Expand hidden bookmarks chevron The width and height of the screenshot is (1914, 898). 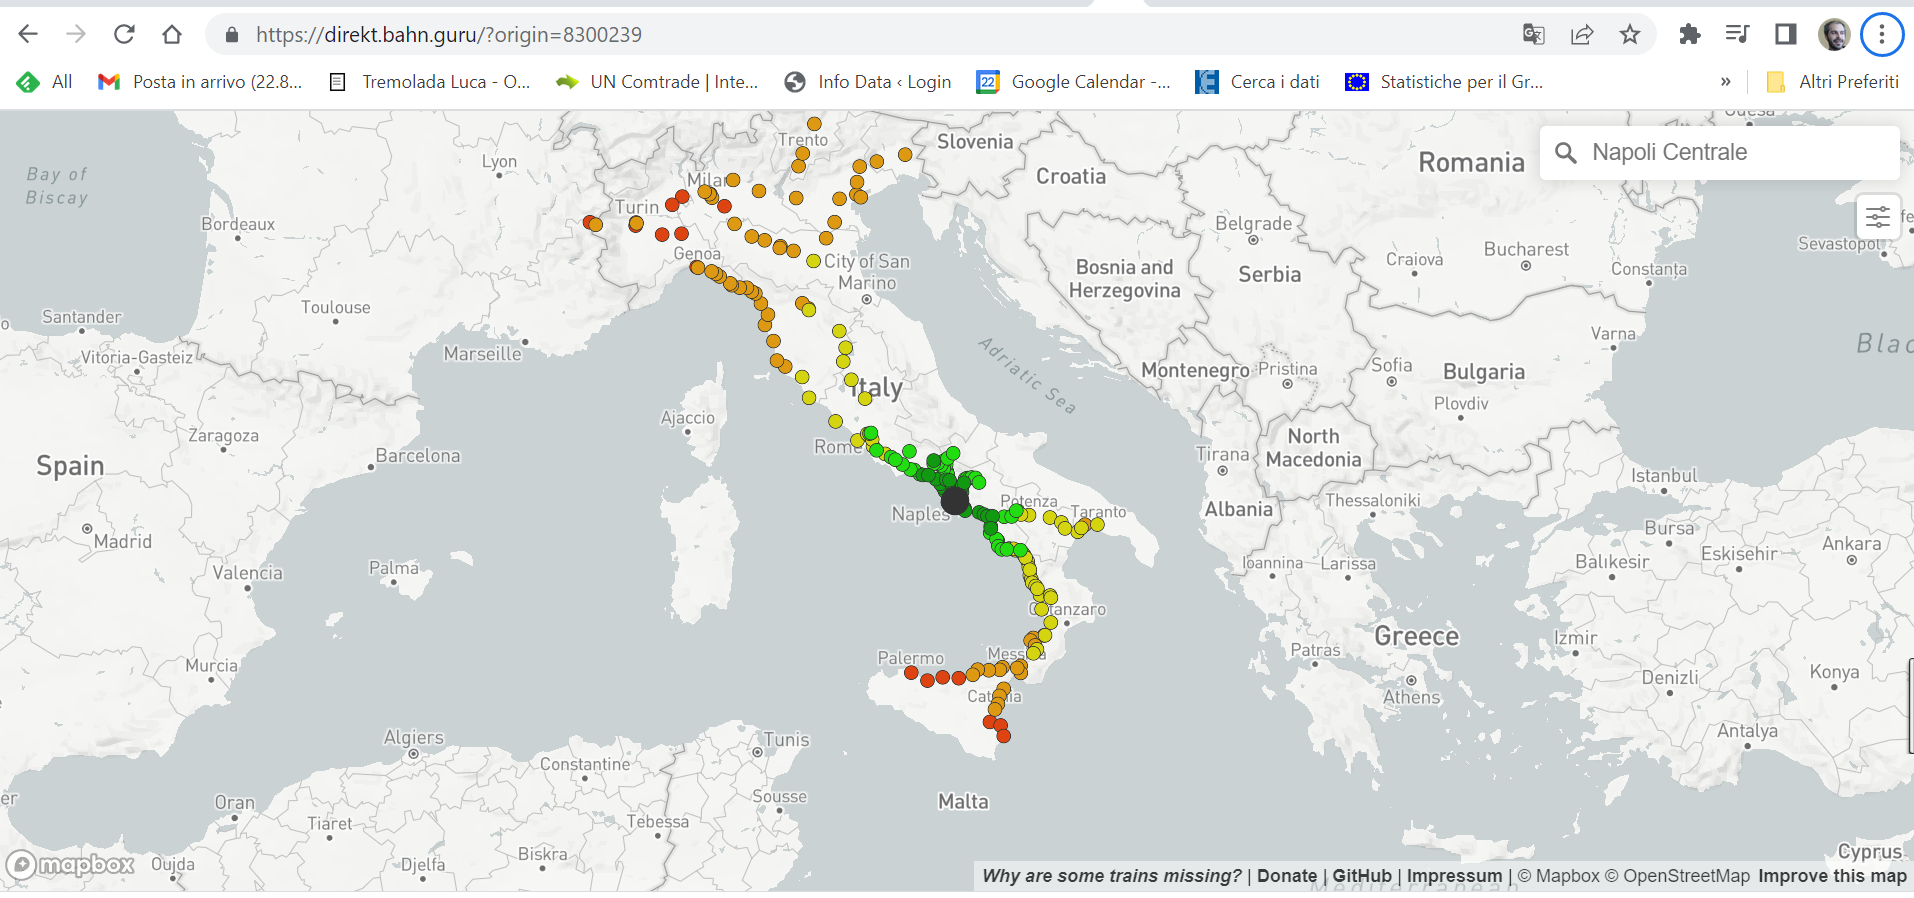1725,82
